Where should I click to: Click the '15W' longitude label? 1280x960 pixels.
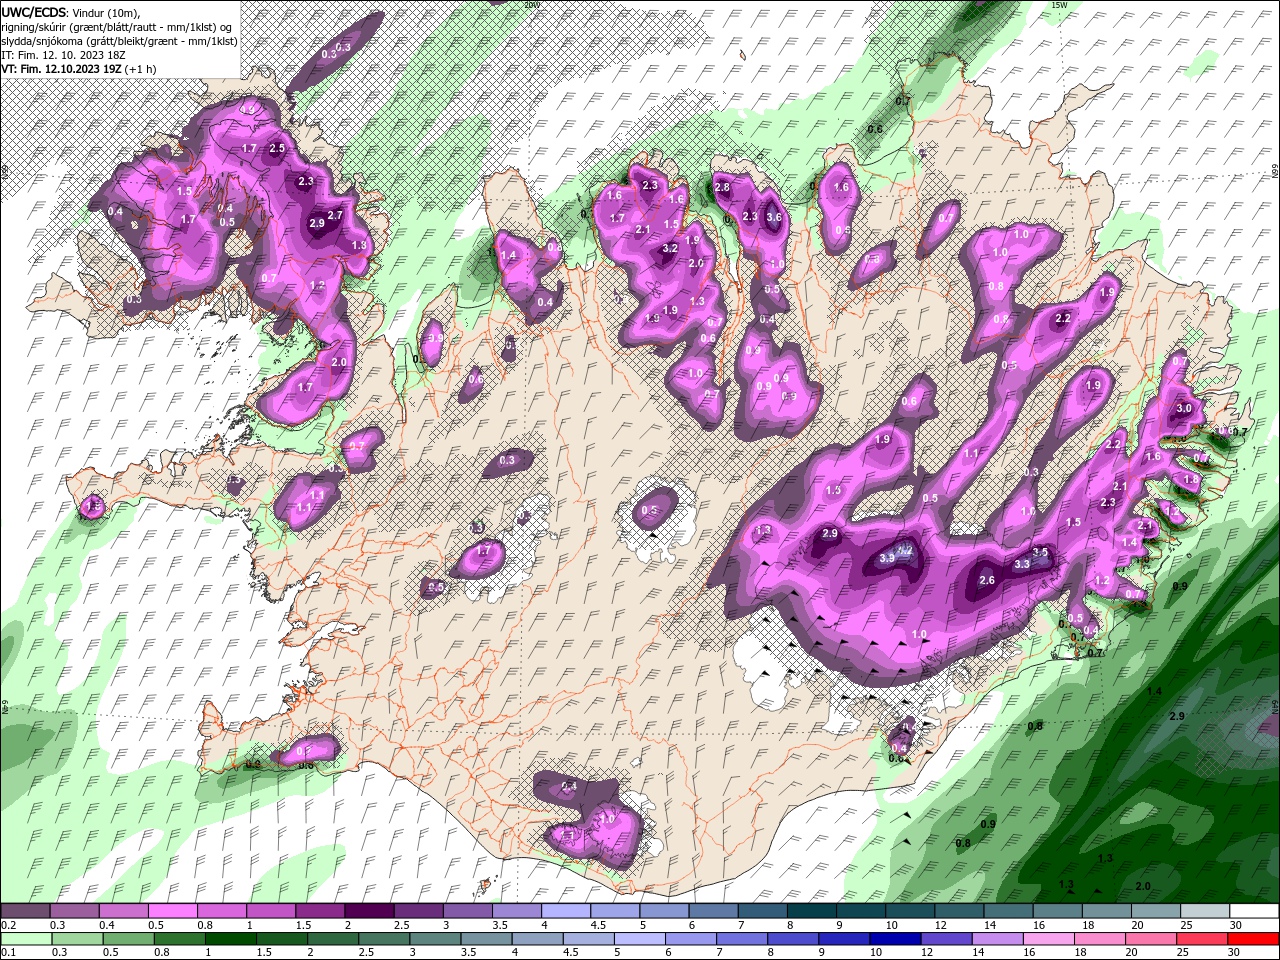coord(1060,5)
